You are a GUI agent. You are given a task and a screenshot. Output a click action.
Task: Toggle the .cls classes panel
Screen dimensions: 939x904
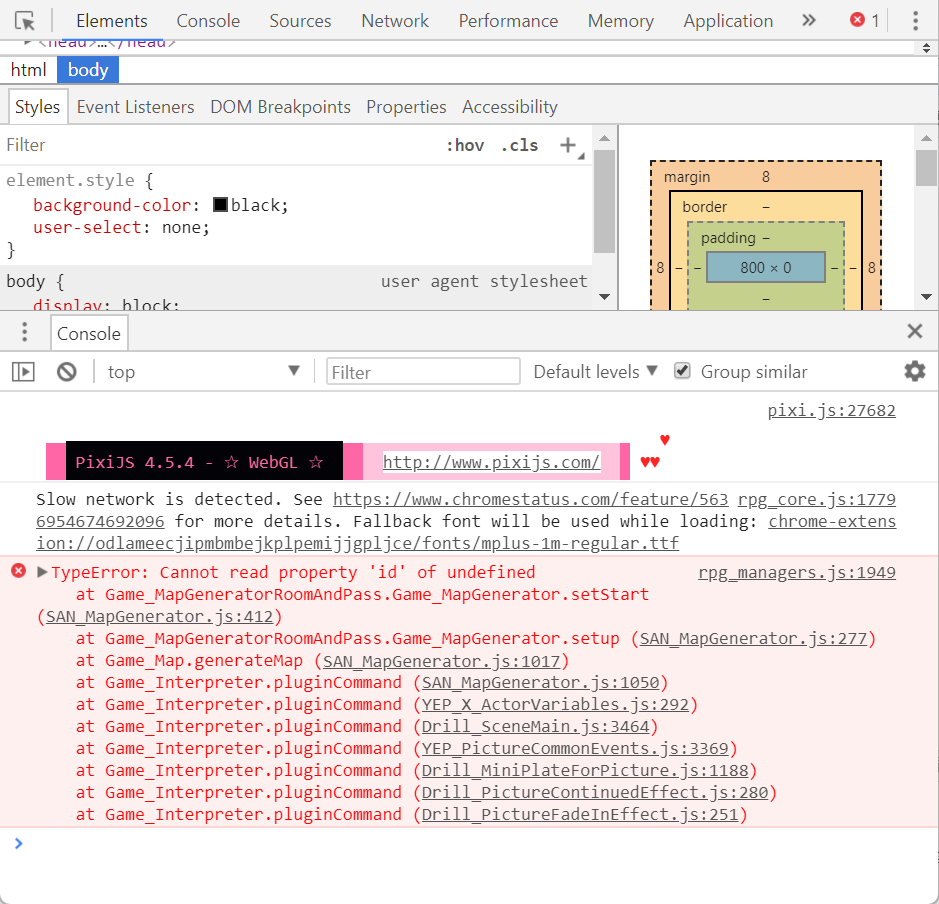[x=519, y=145]
